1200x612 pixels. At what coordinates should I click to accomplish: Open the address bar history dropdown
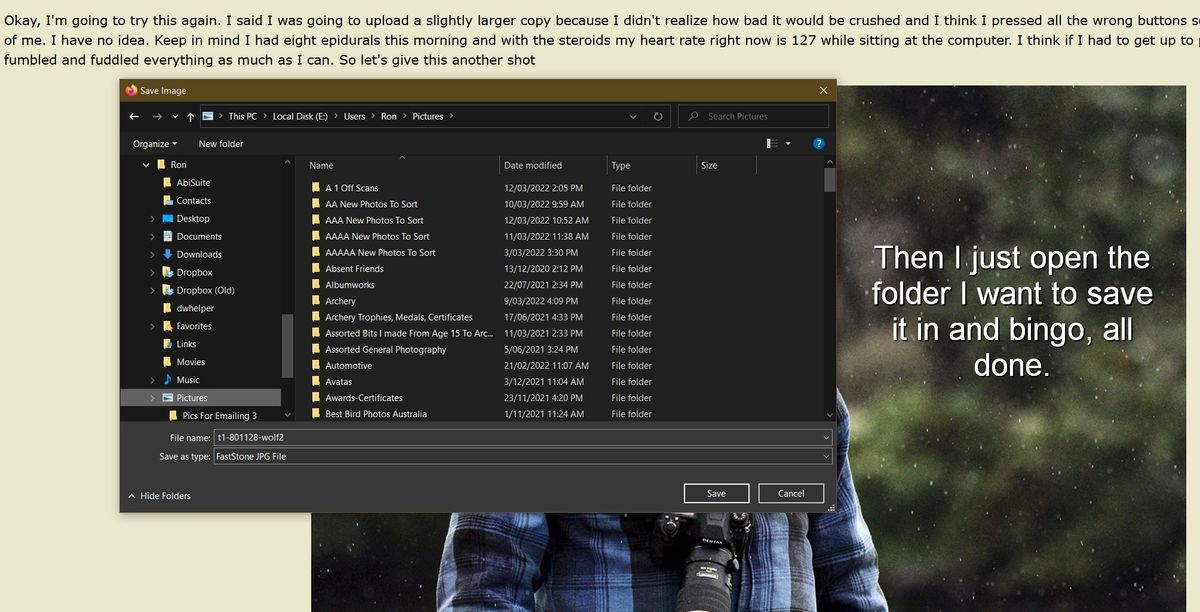[x=633, y=116]
